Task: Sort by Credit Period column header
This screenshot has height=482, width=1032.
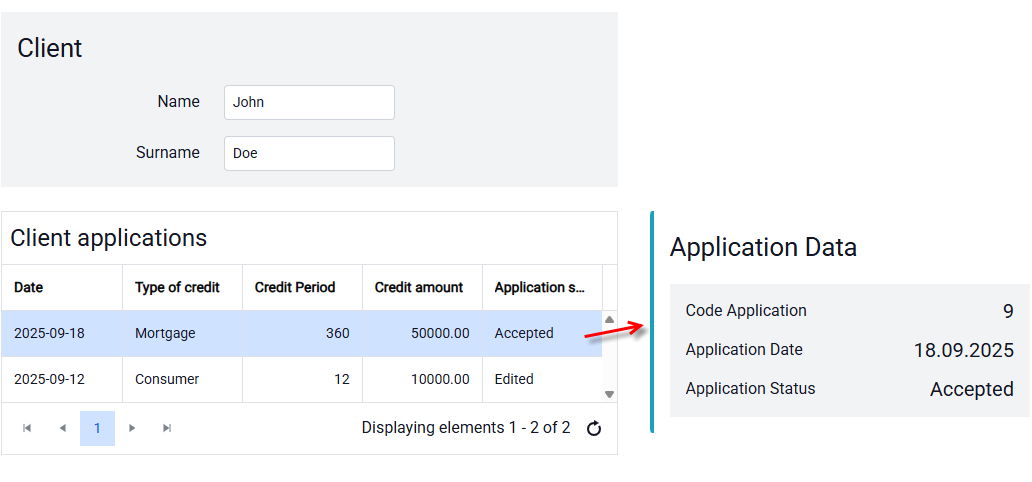Action: click(302, 288)
